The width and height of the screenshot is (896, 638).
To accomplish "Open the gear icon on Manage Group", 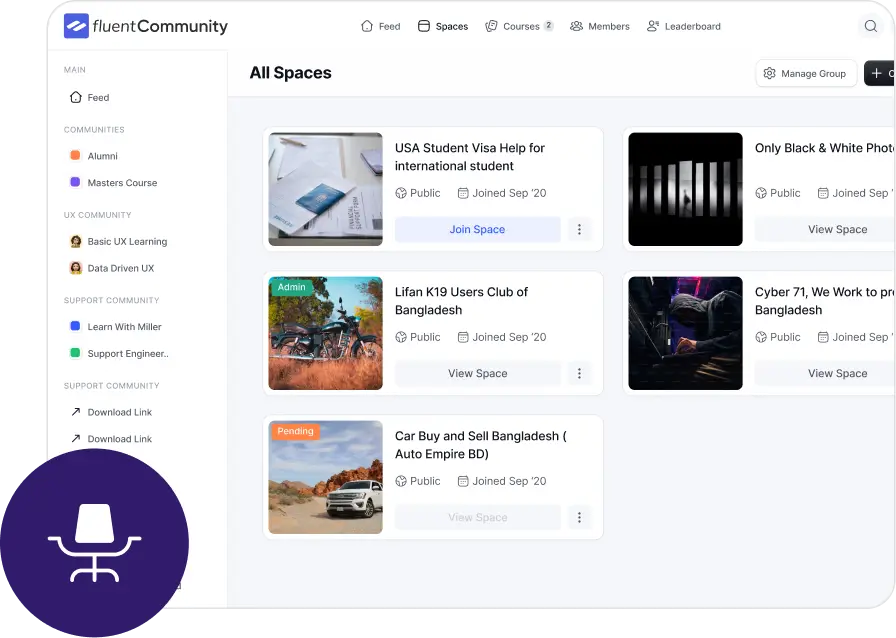I will (769, 73).
